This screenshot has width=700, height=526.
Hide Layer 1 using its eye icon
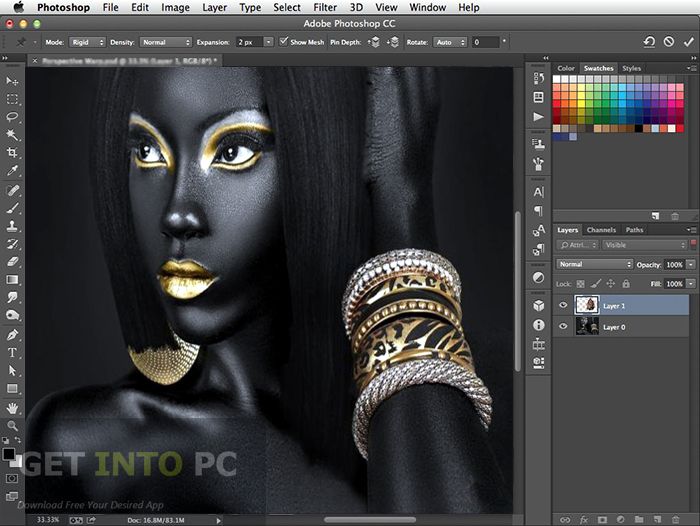coord(564,306)
